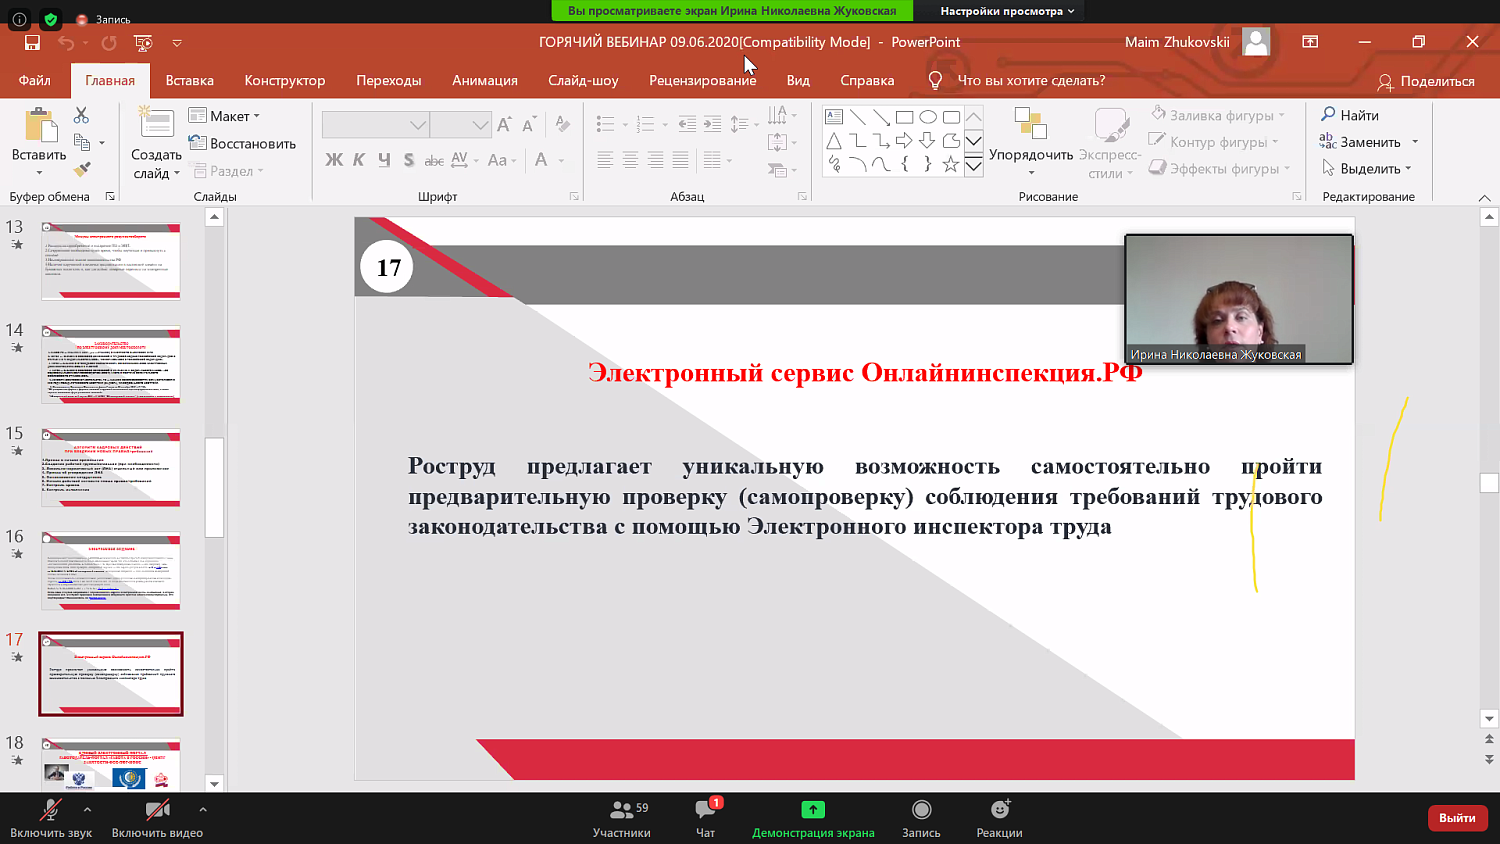Select slide 14 thumbnail
1500x844 pixels.
[x=111, y=364]
